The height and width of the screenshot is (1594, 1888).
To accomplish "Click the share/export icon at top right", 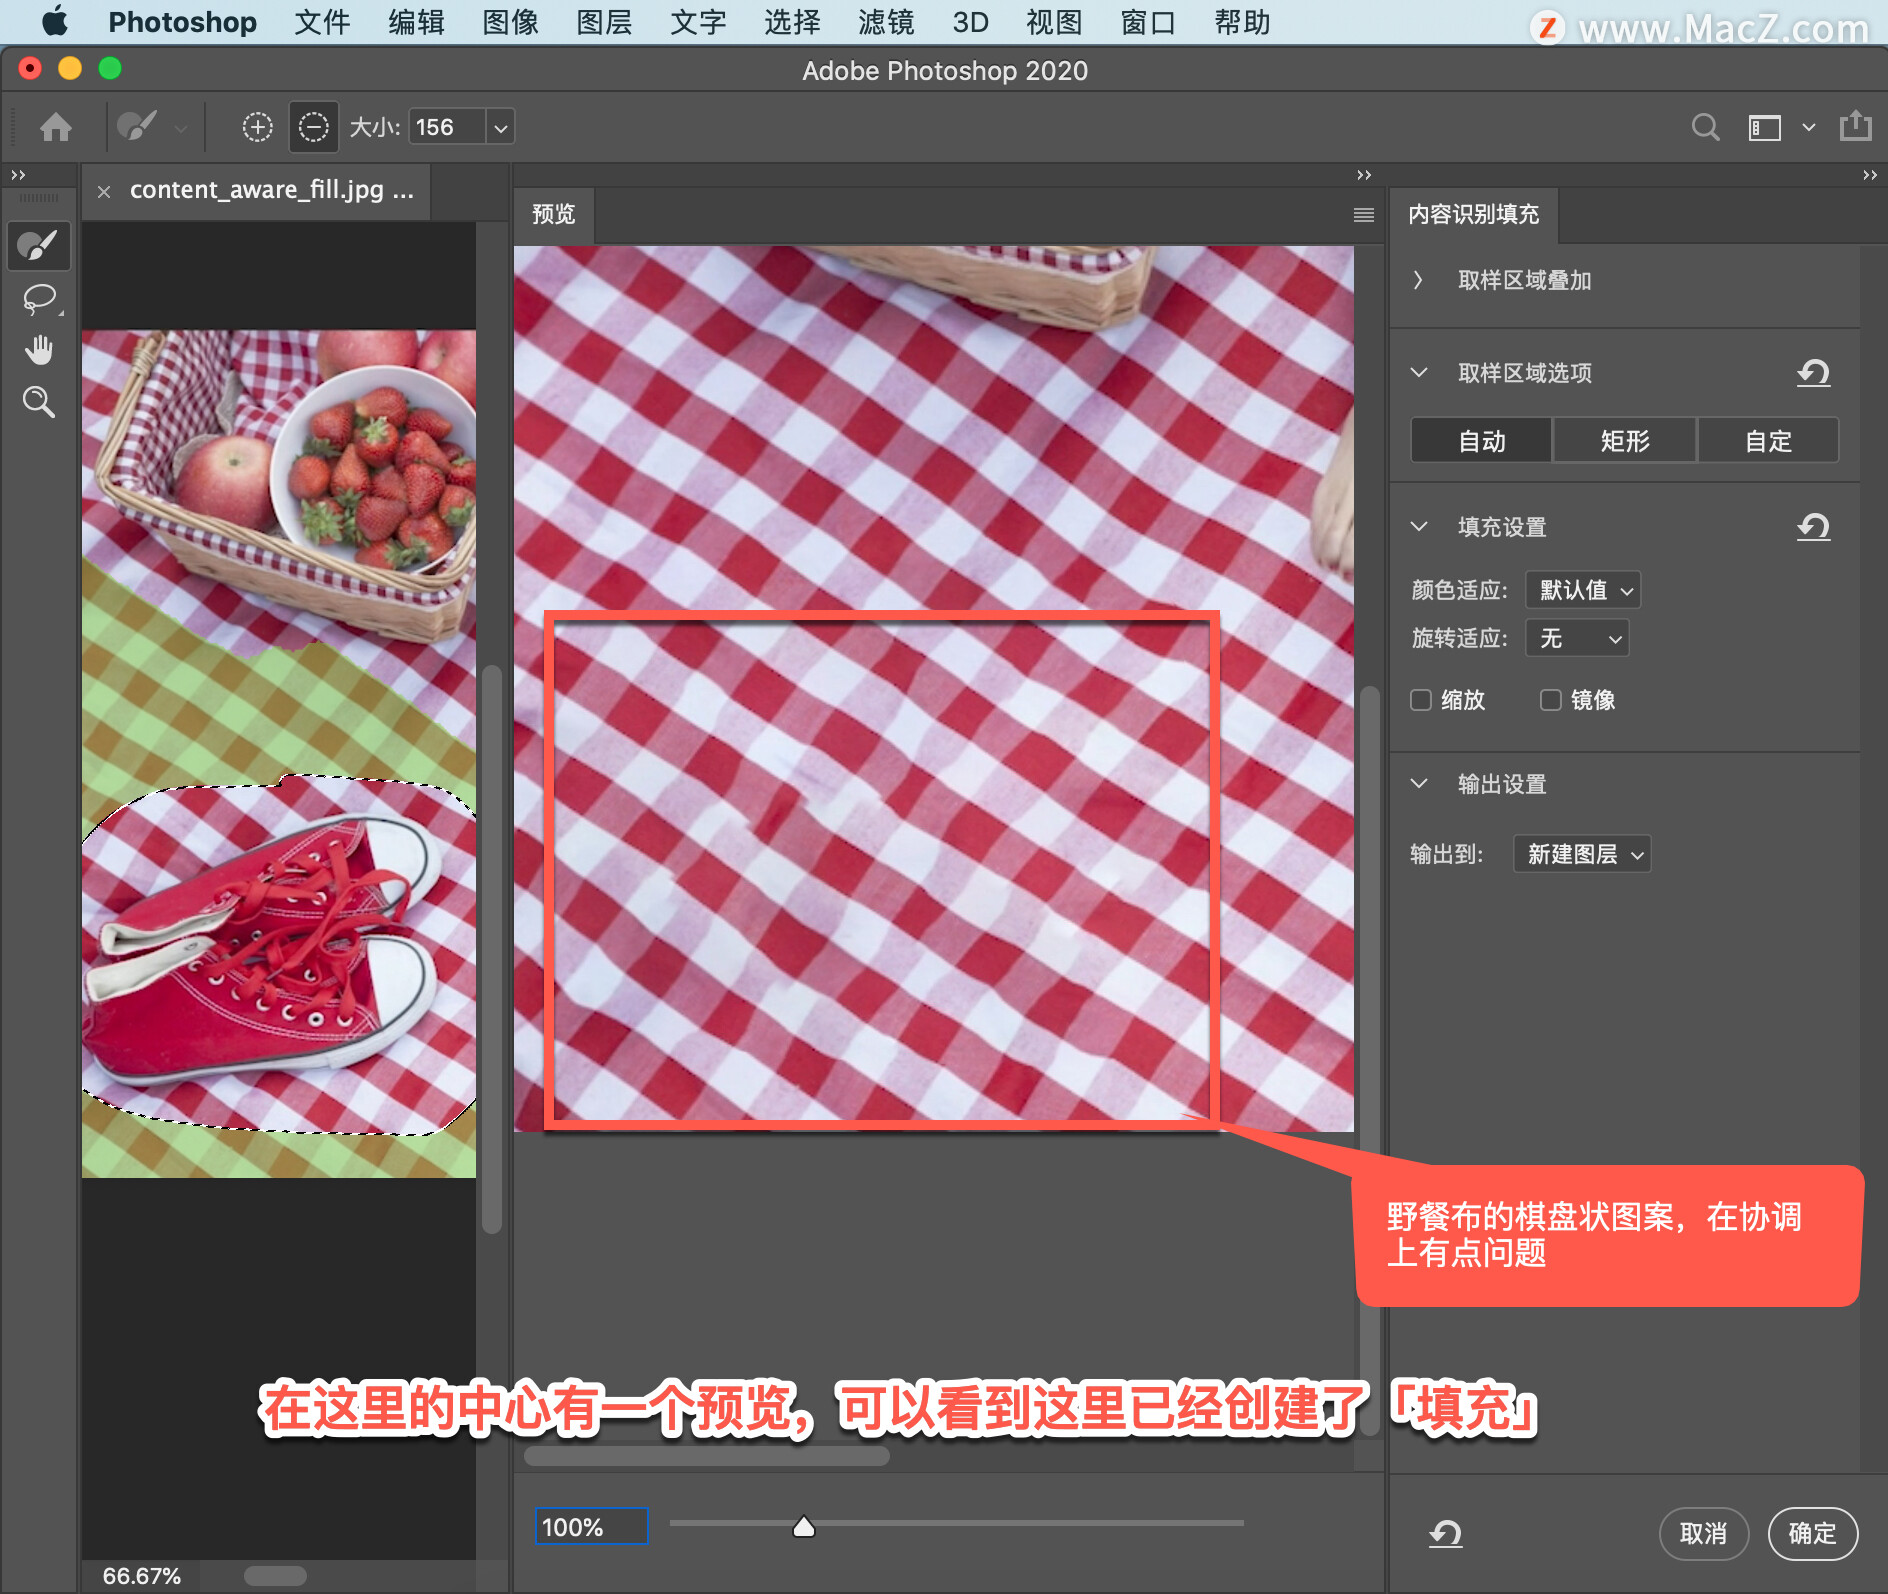I will tap(1855, 126).
